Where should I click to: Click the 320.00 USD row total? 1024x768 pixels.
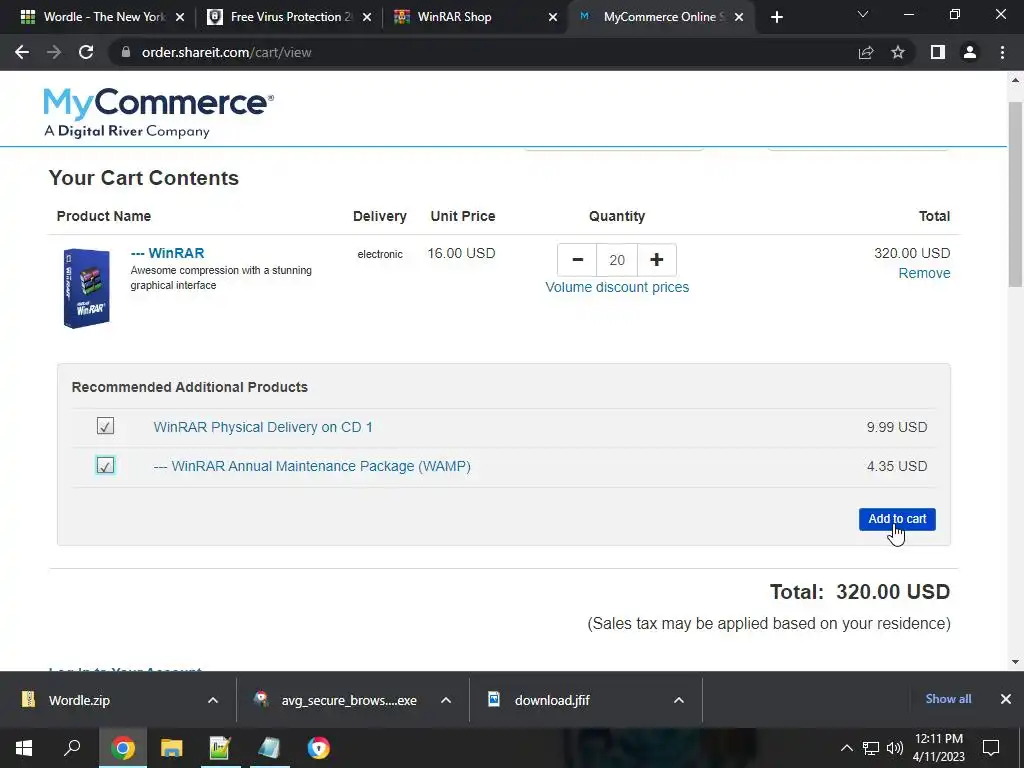point(912,253)
